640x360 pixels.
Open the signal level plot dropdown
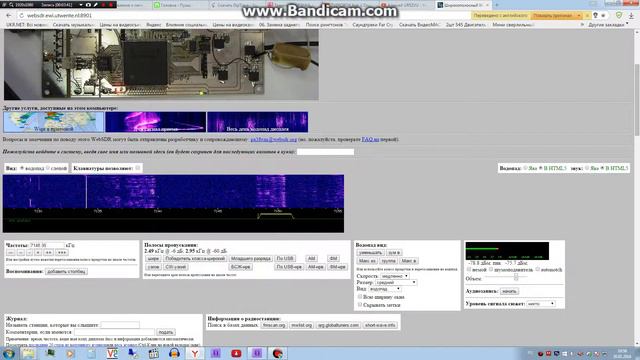[x=540, y=304]
